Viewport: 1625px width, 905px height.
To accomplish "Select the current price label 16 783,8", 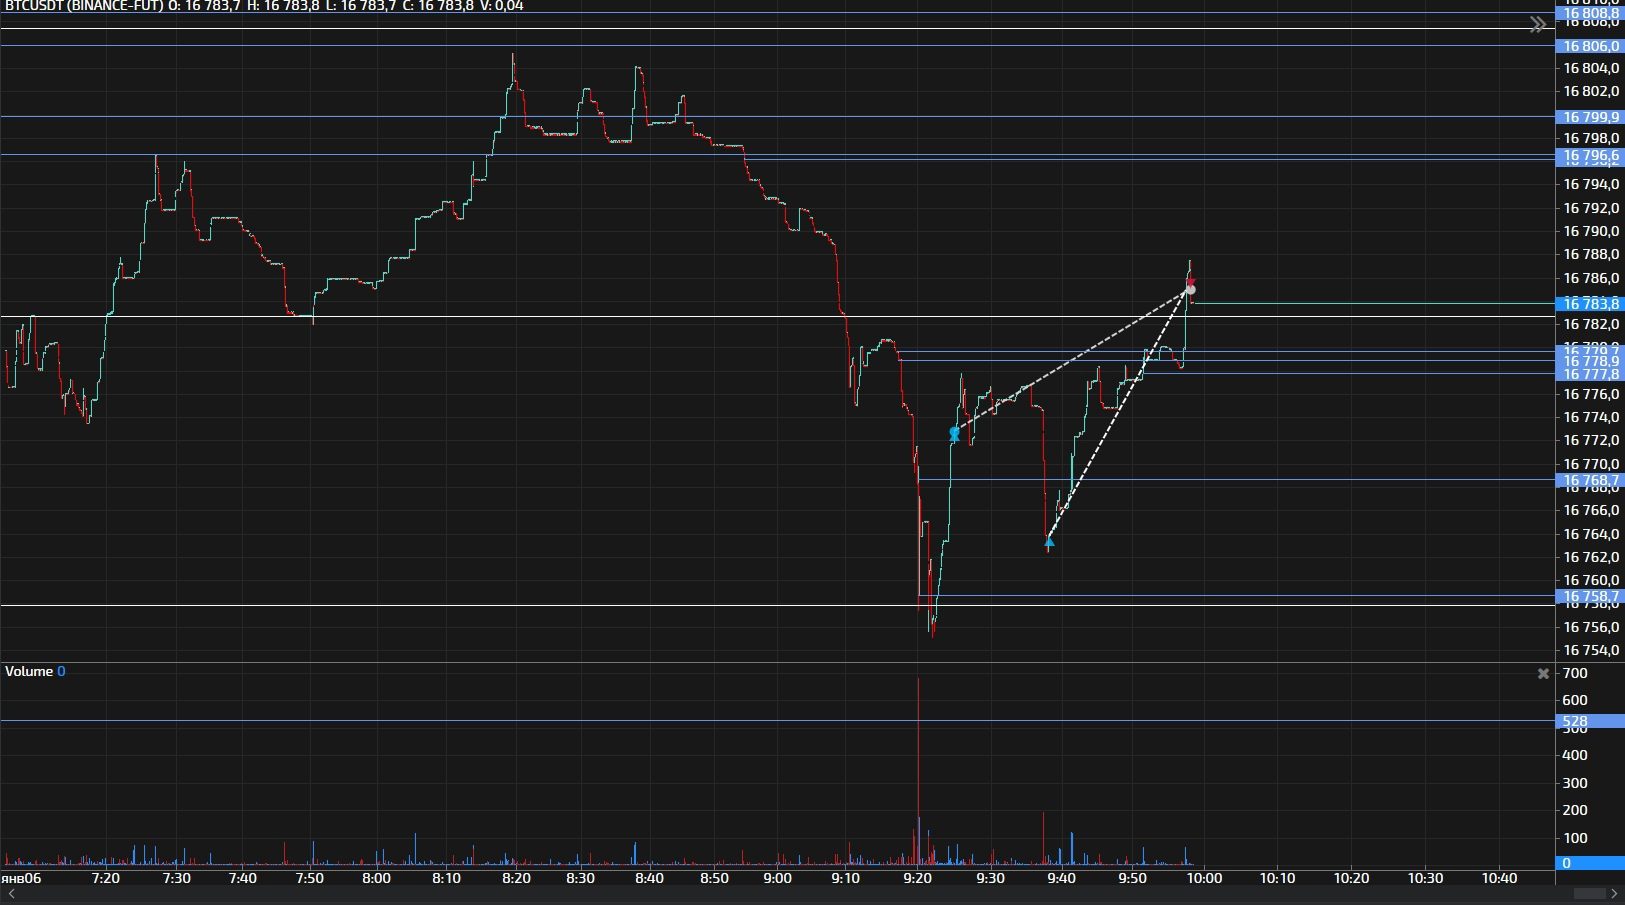I will tap(1590, 303).
